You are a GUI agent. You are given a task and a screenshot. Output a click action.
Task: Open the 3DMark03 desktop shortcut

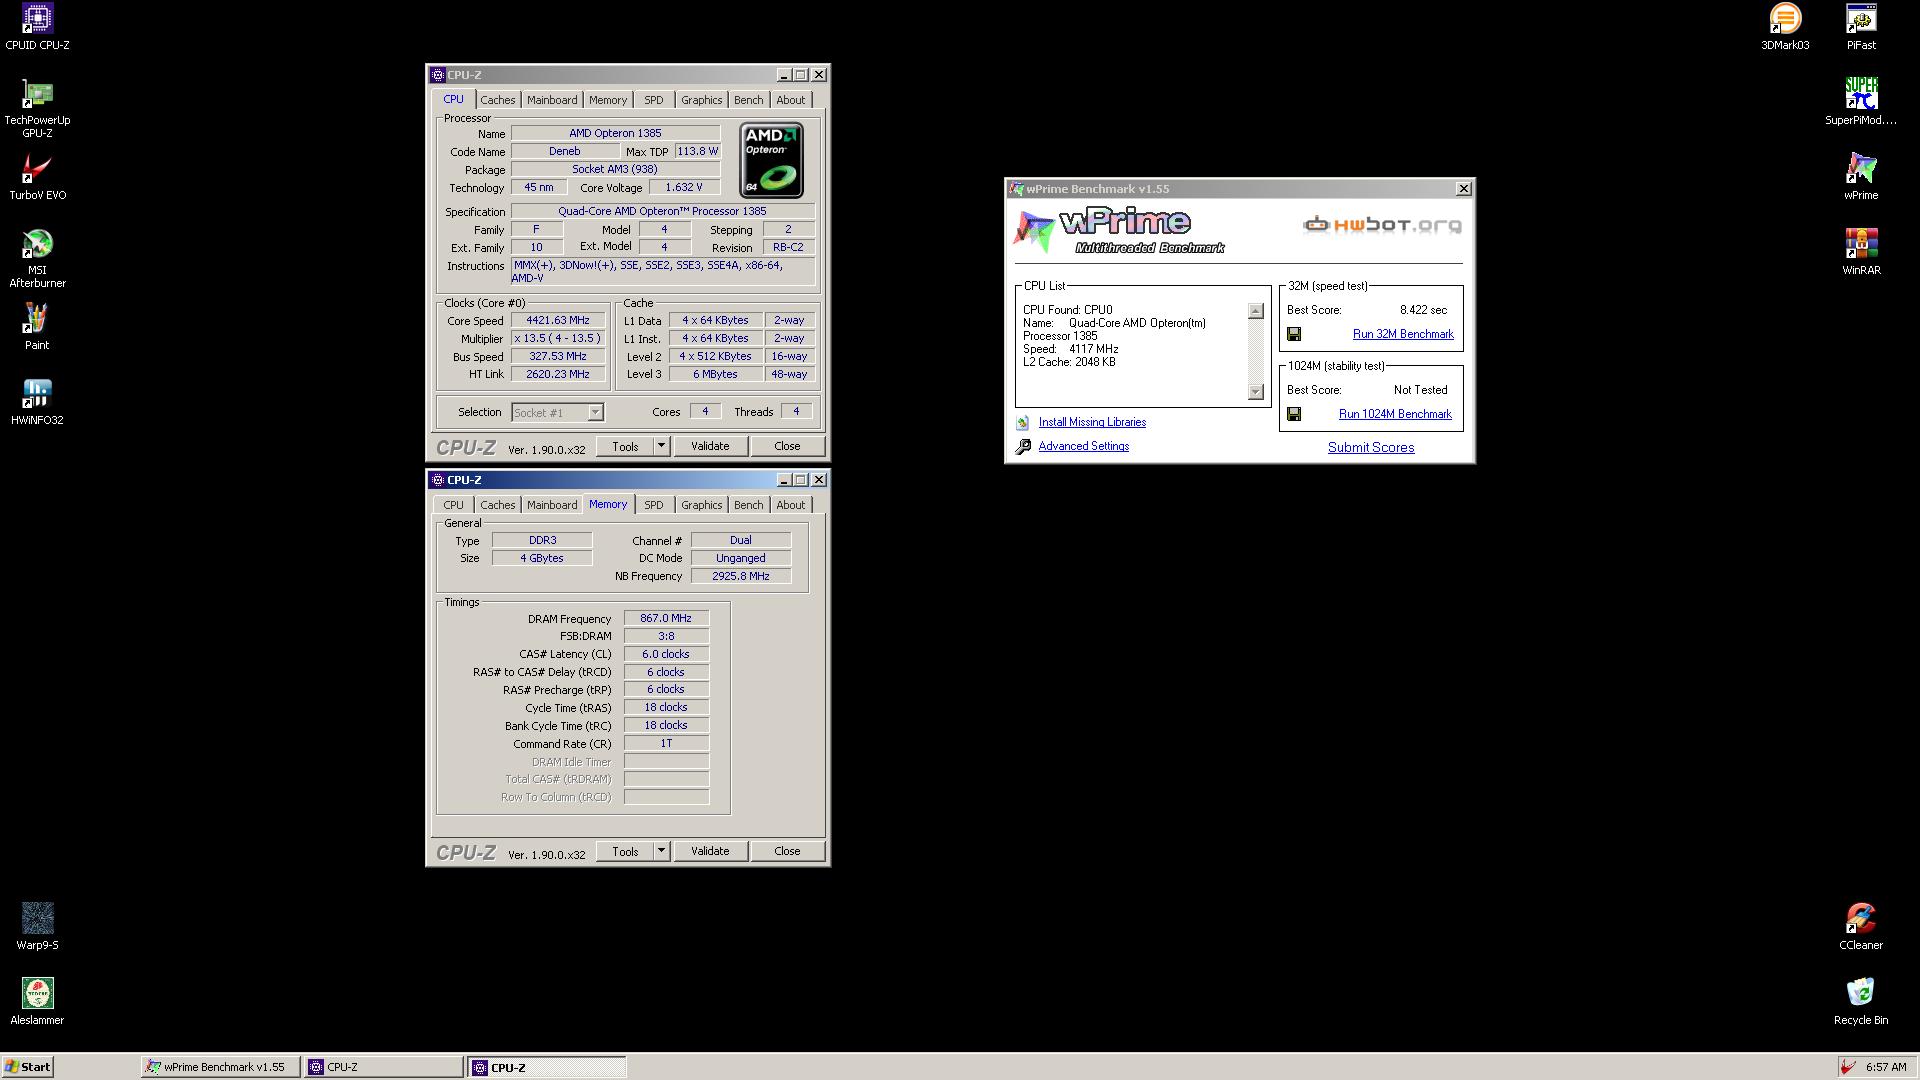point(1785,27)
